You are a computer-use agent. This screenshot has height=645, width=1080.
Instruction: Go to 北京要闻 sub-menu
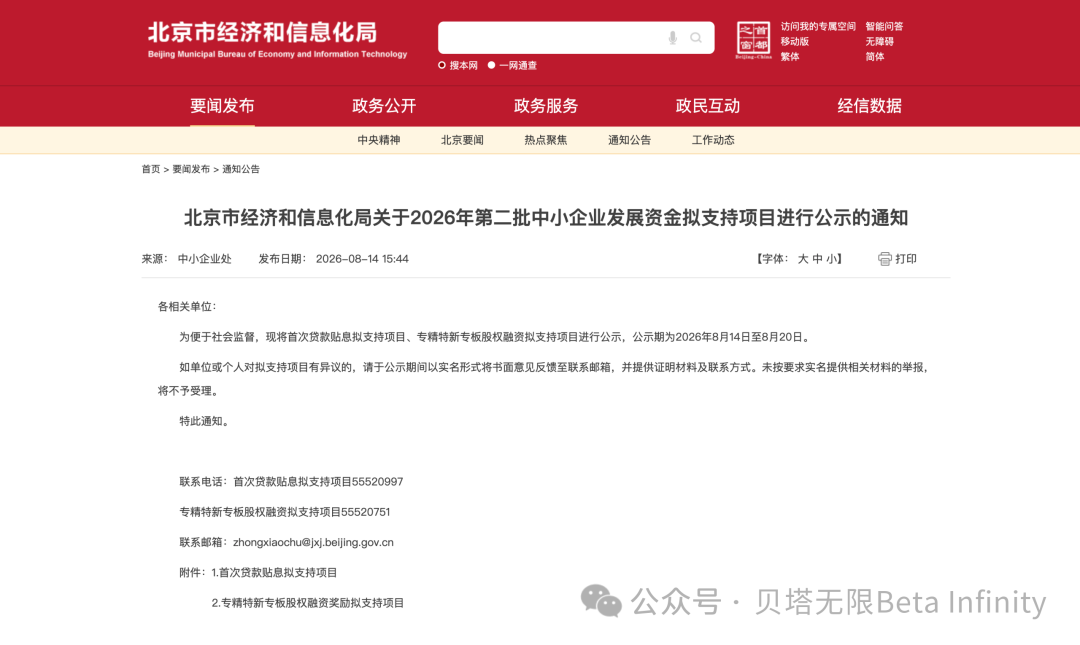462,140
